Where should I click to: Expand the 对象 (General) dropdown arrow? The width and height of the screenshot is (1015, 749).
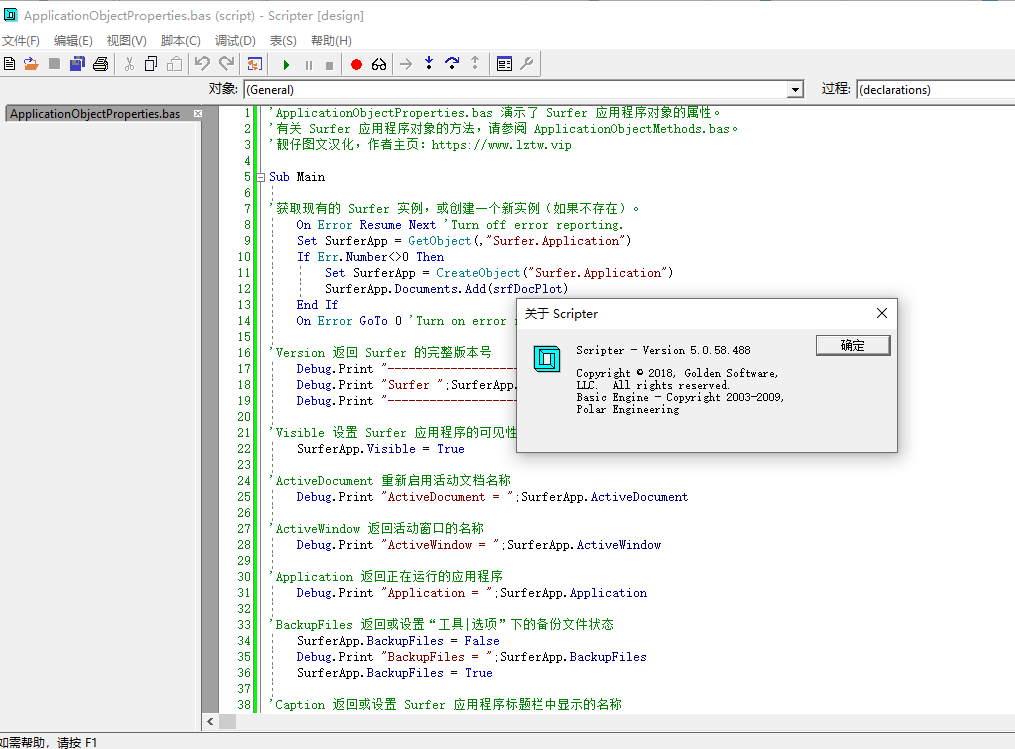(796, 89)
